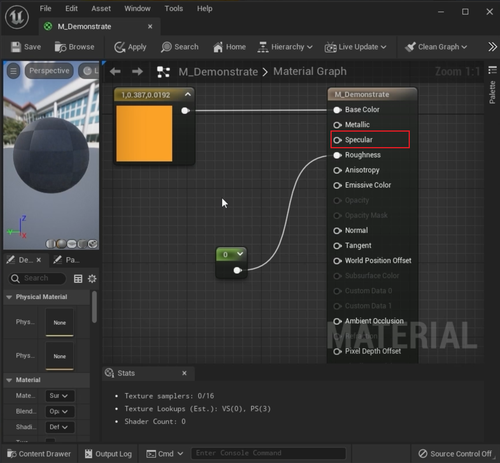The height and width of the screenshot is (463, 500).
Task: Toggle the details property matrix grid icon
Action: pyautogui.click(x=78, y=279)
